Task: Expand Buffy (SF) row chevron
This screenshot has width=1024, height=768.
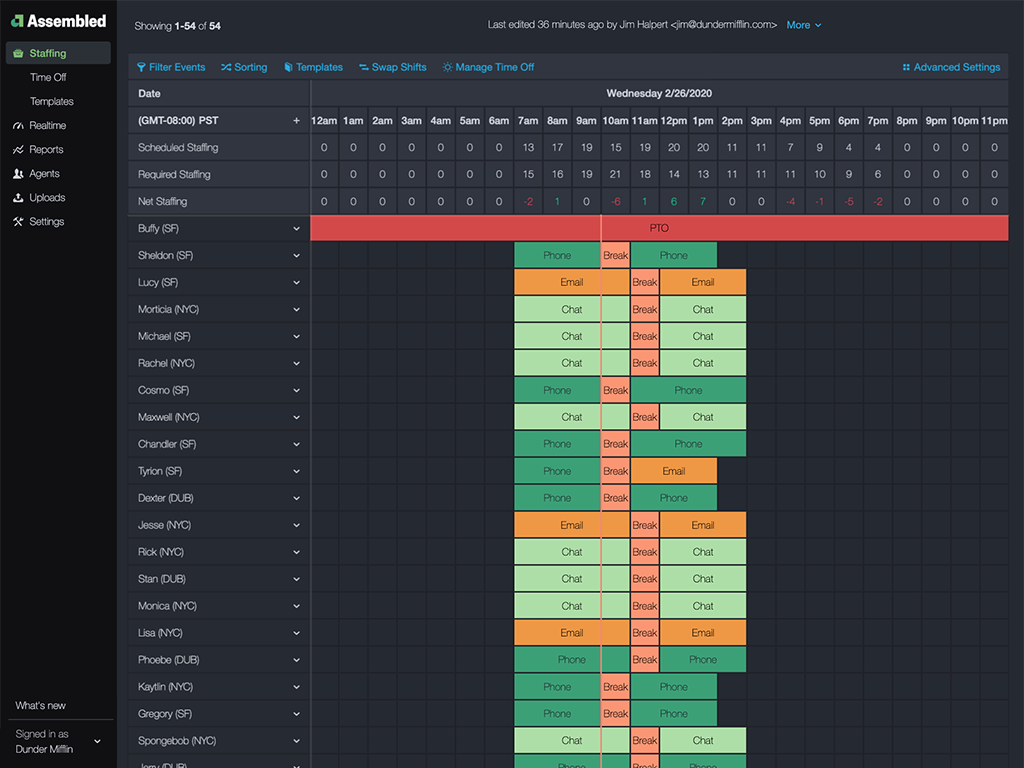Action: (x=296, y=229)
